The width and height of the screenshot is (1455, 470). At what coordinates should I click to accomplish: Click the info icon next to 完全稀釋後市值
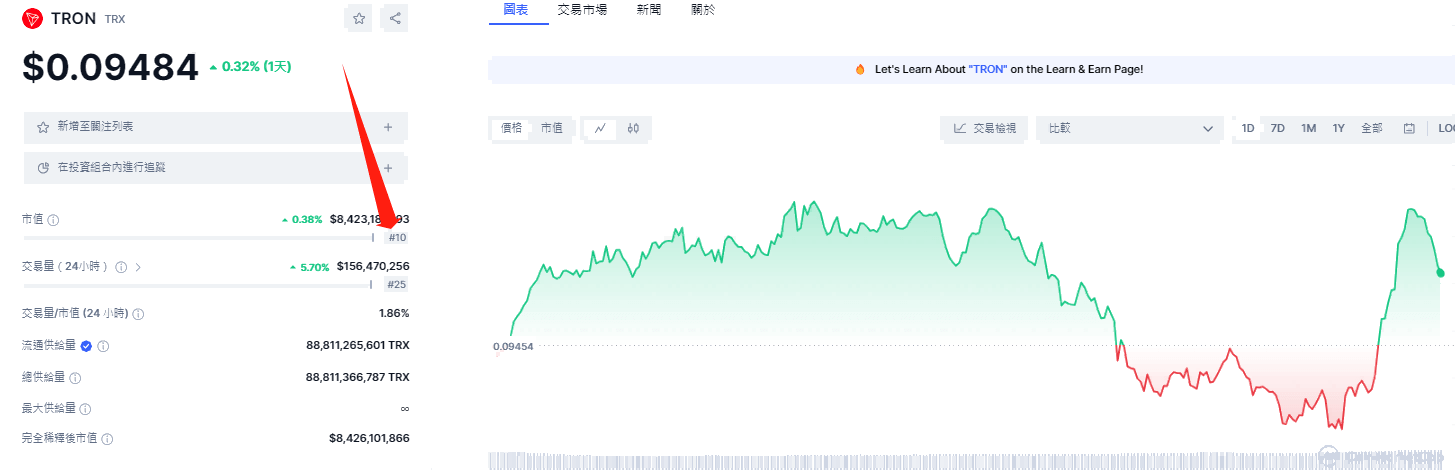click(107, 439)
